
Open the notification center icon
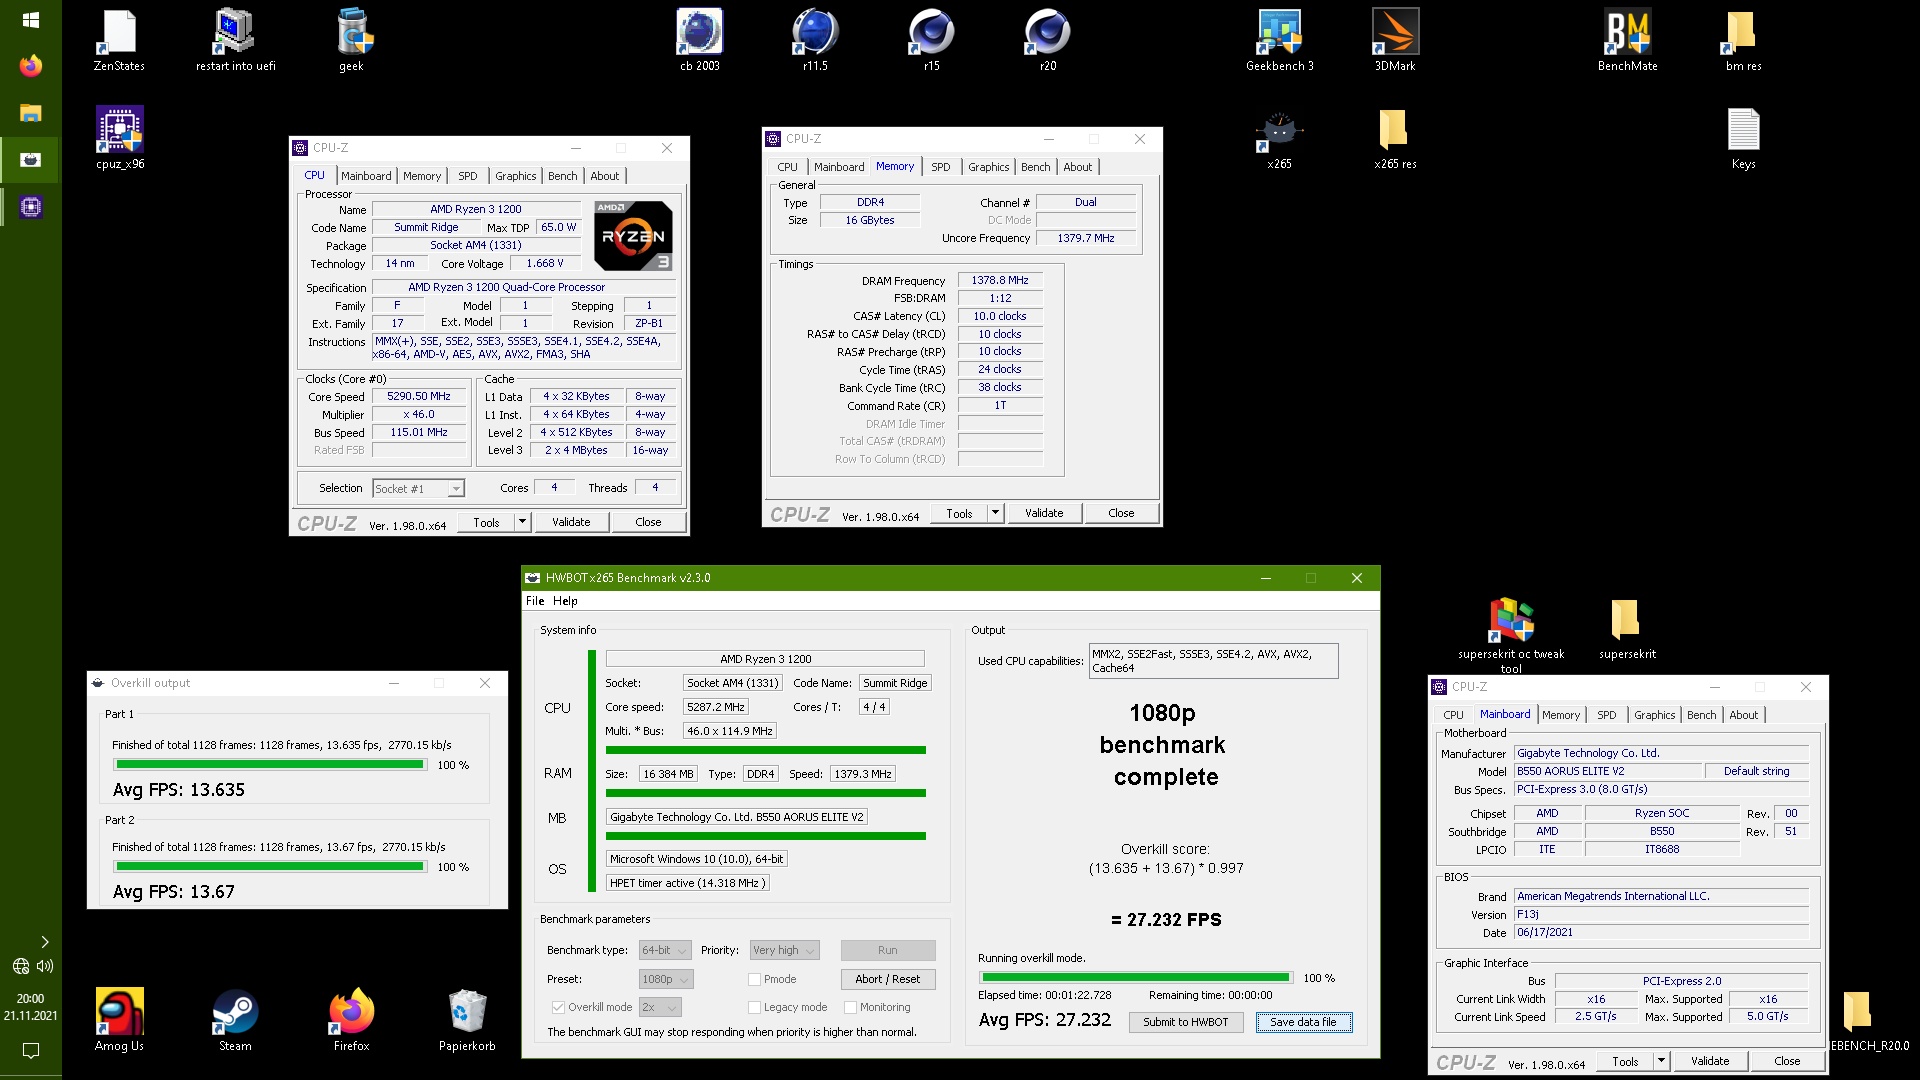point(30,1050)
